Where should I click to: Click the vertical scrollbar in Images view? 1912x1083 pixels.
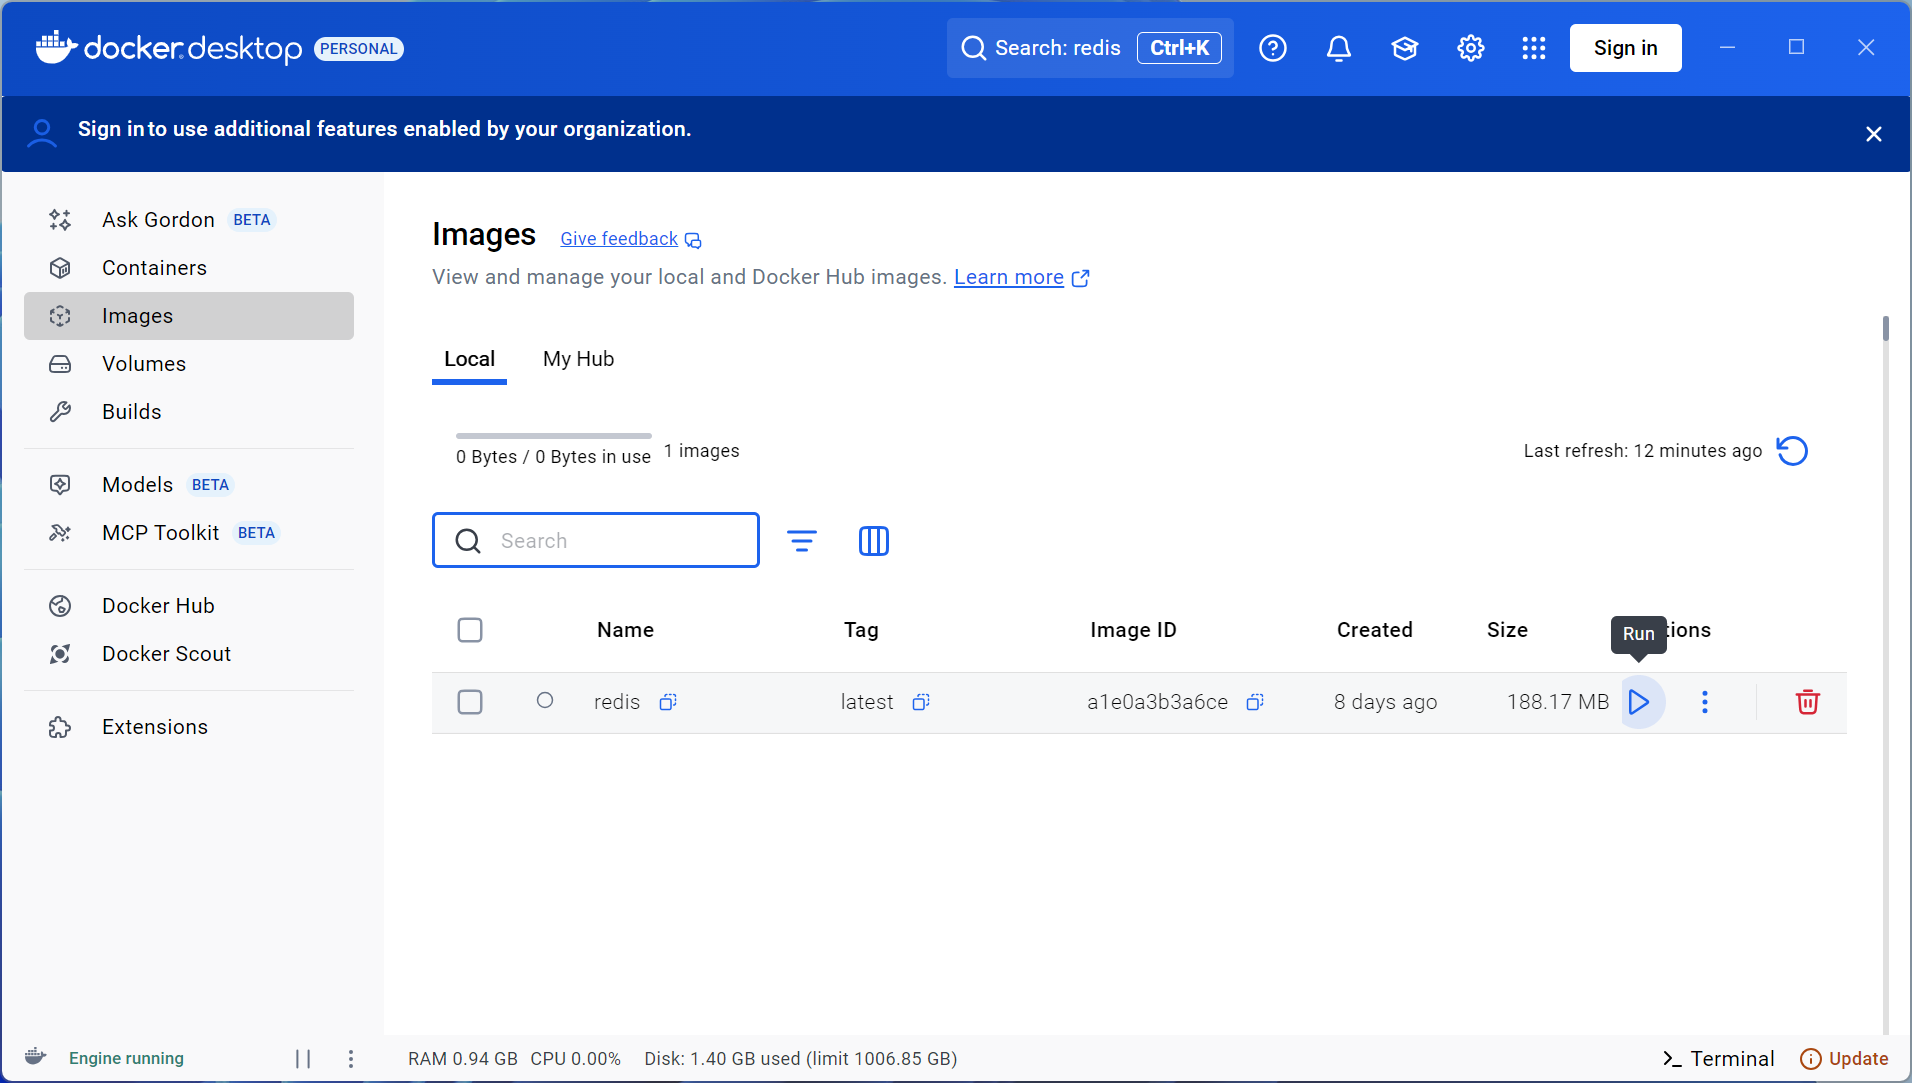point(1886,328)
